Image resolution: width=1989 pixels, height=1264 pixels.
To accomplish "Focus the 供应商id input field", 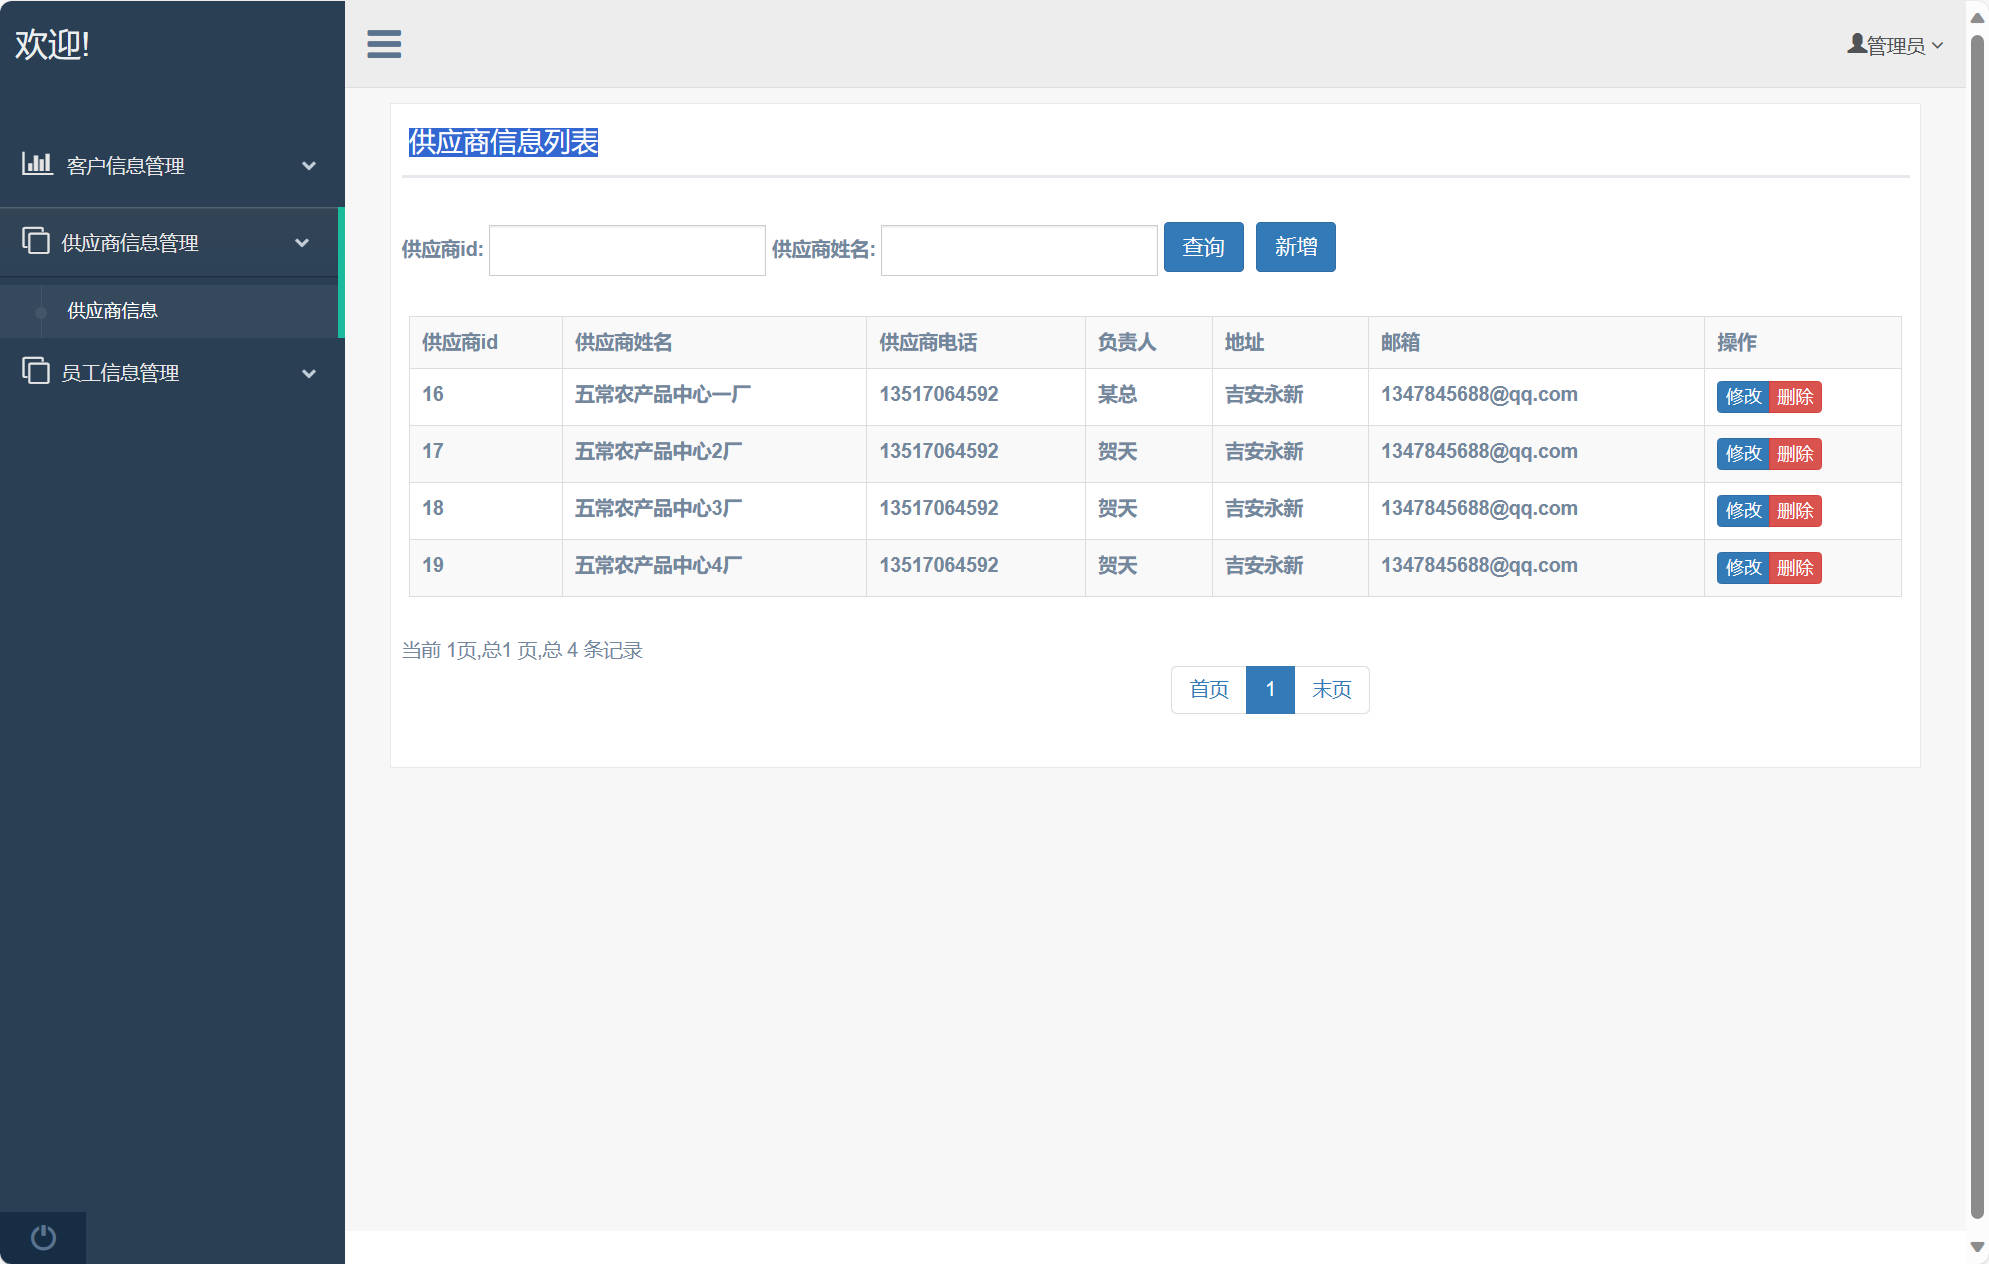I will click(627, 250).
